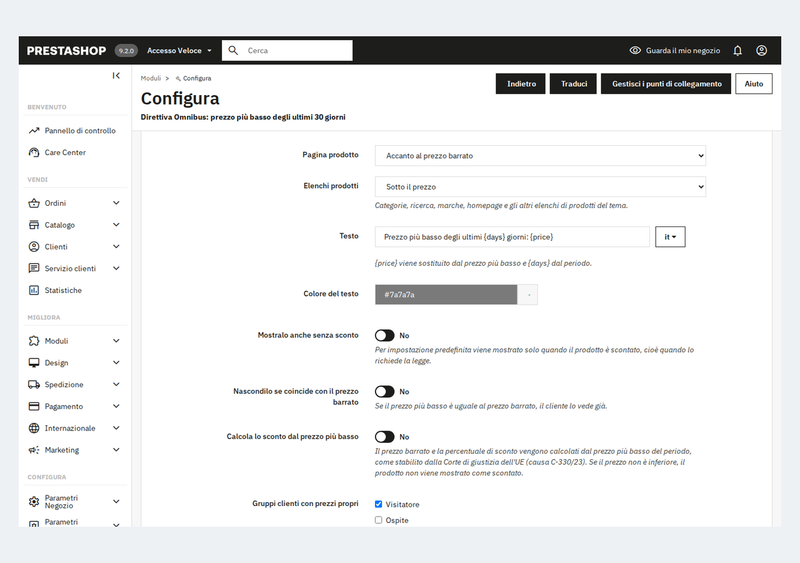Click the Ordini basket icon
Viewport: 800px width, 563px height.
[34, 203]
